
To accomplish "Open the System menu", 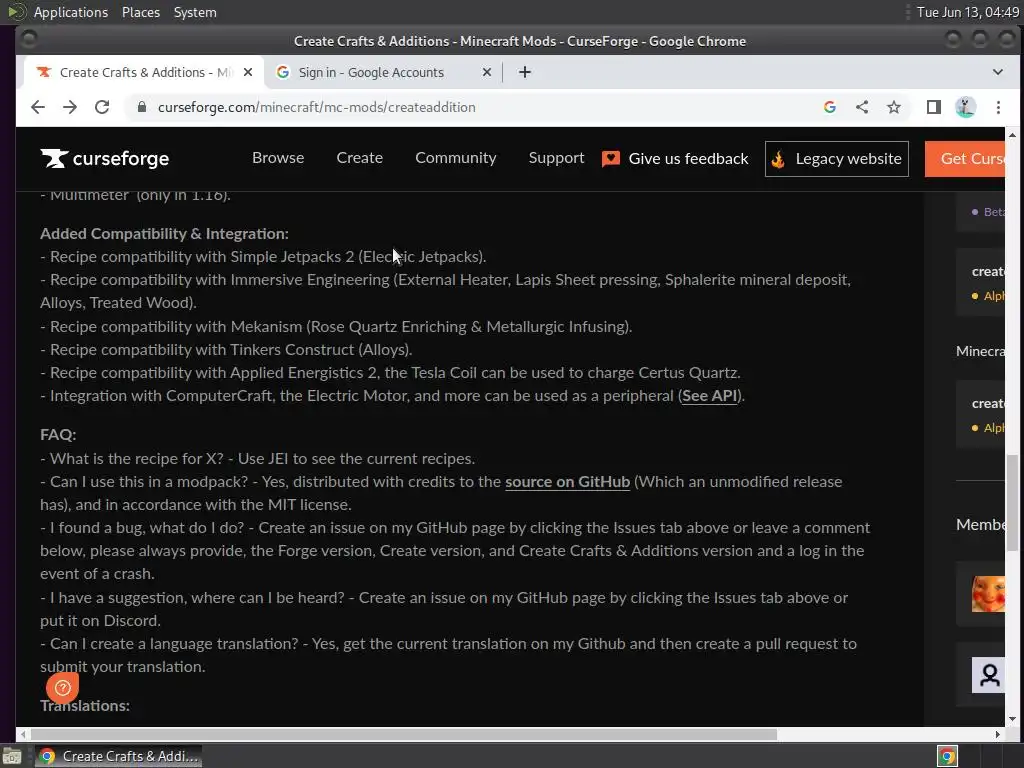I will 195,12.
